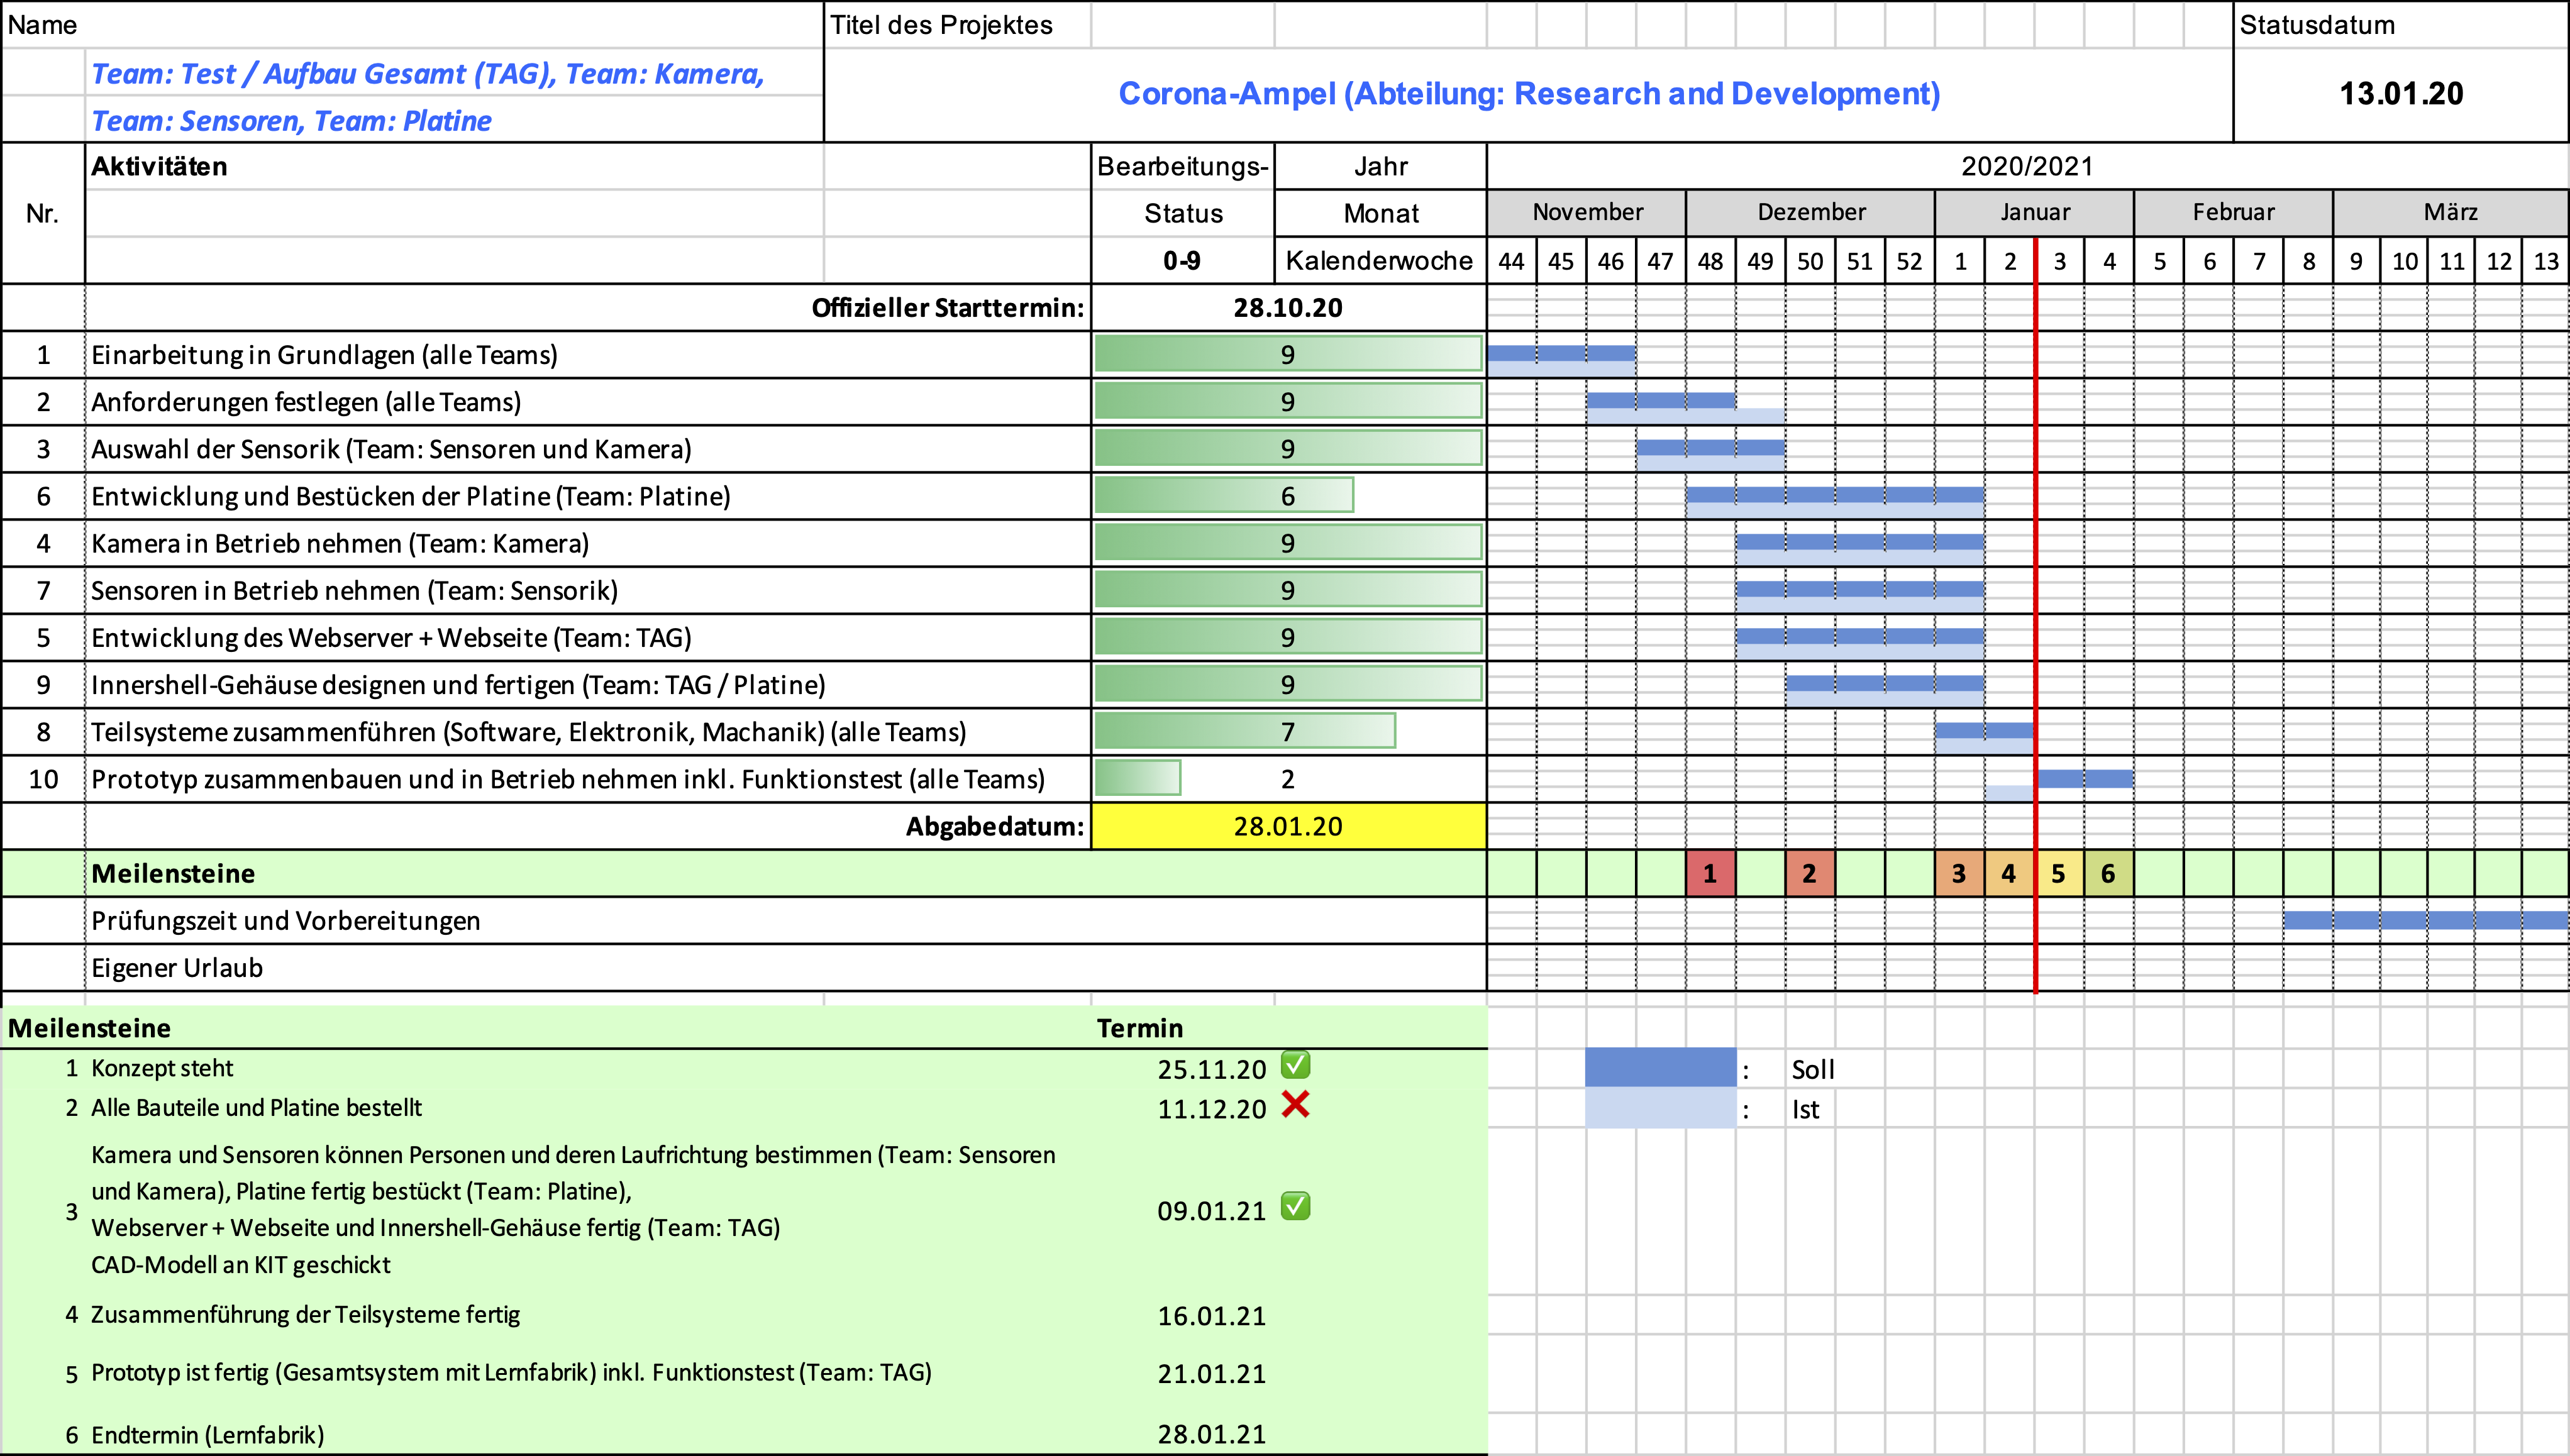2570x1456 pixels.
Task: Click green checkmark next to 25.11.20
Action: click(1295, 1065)
